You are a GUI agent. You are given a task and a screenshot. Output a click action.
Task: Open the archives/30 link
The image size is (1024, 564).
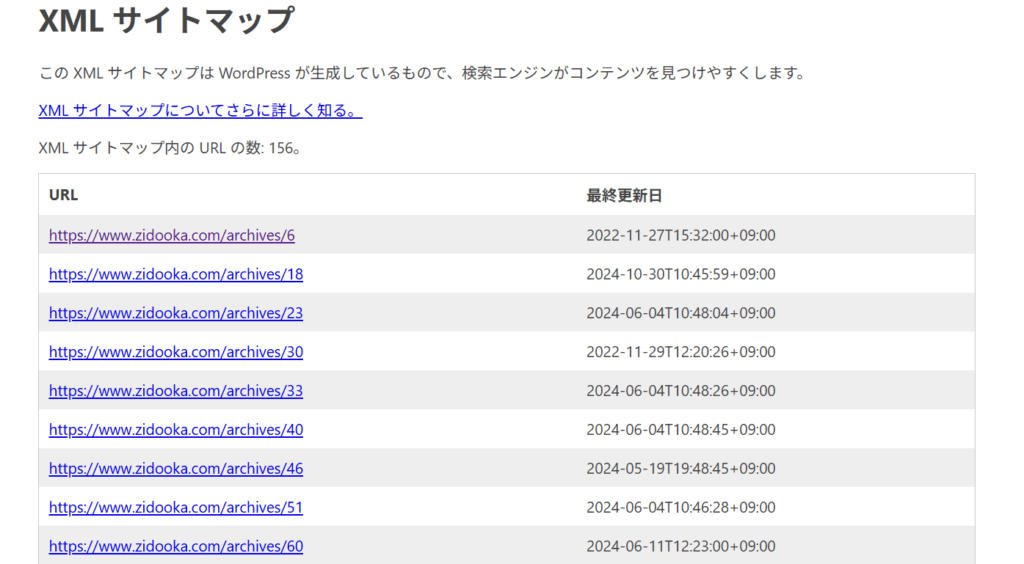175,352
